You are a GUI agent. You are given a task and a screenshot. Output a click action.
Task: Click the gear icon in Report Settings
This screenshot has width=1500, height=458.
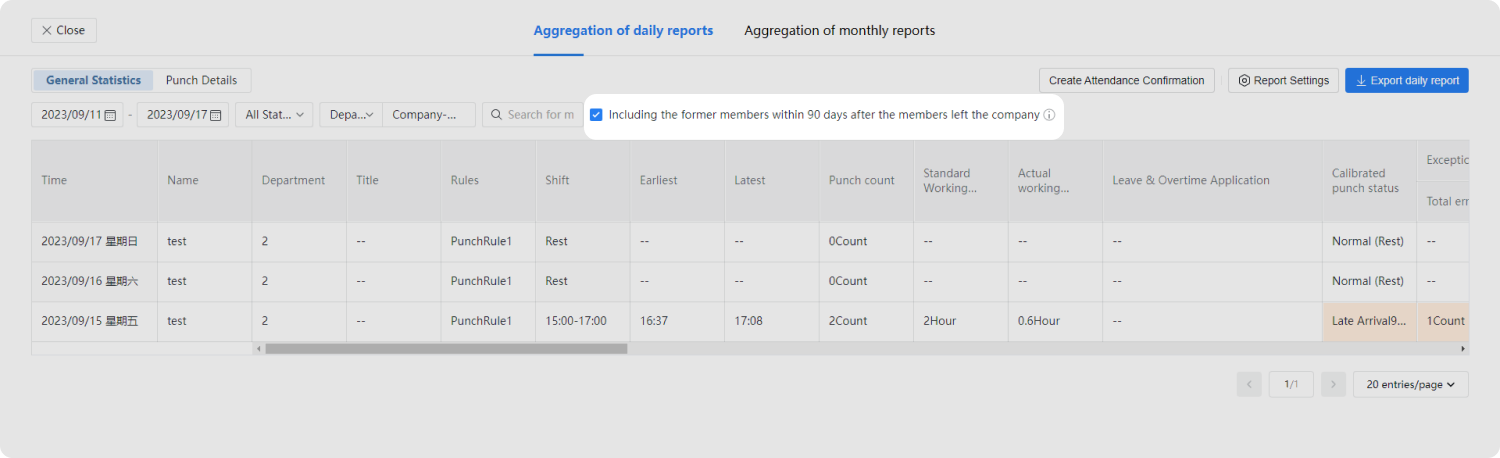tap(1244, 80)
